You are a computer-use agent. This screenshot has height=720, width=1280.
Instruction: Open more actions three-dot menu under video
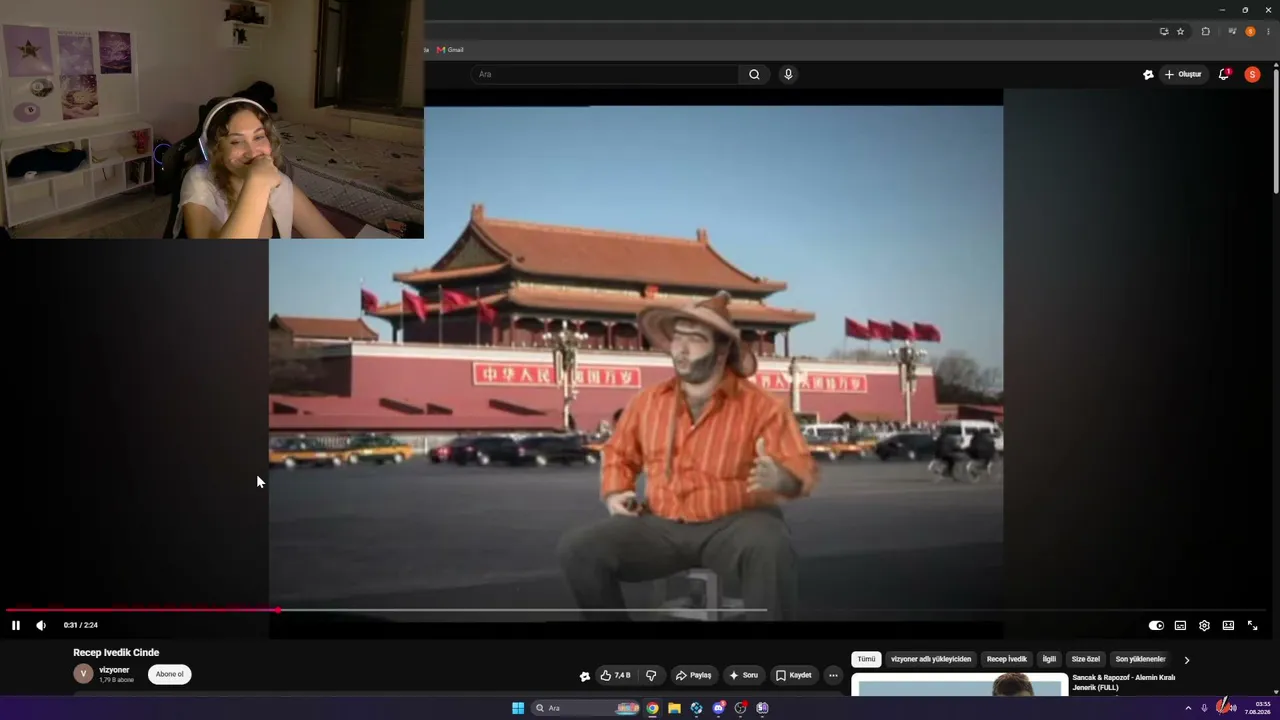(833, 676)
